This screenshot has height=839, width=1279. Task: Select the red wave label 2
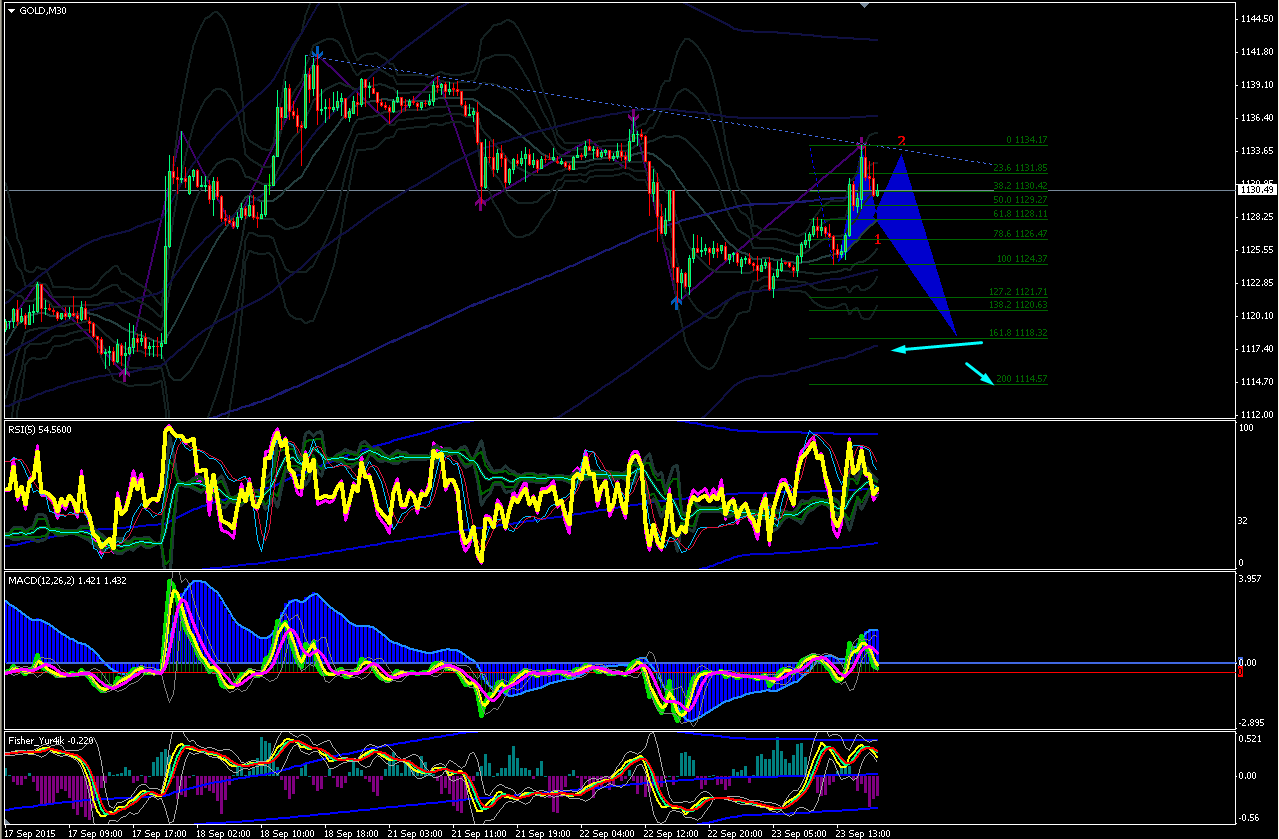point(901,142)
